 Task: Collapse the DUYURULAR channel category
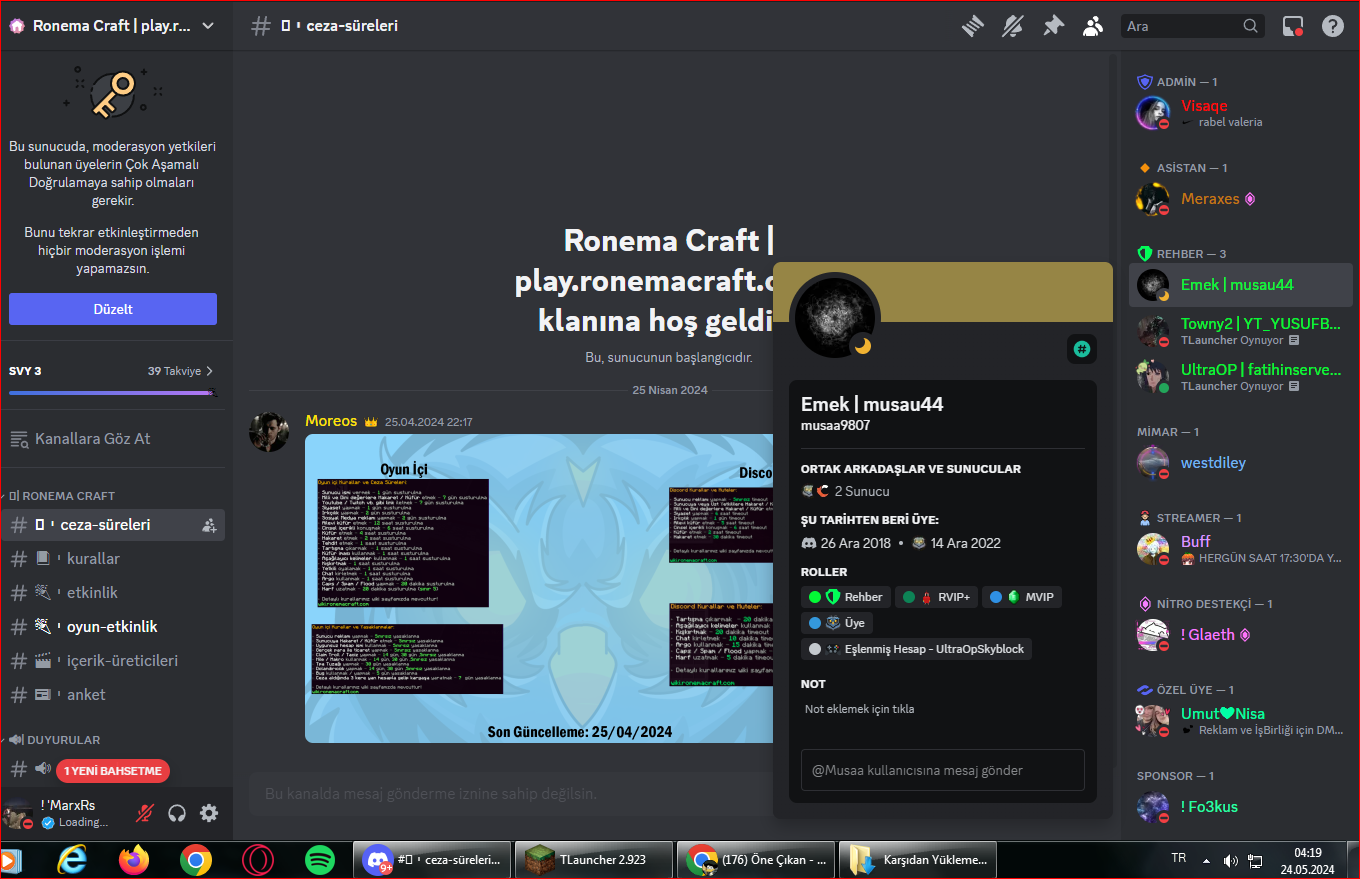click(55, 740)
